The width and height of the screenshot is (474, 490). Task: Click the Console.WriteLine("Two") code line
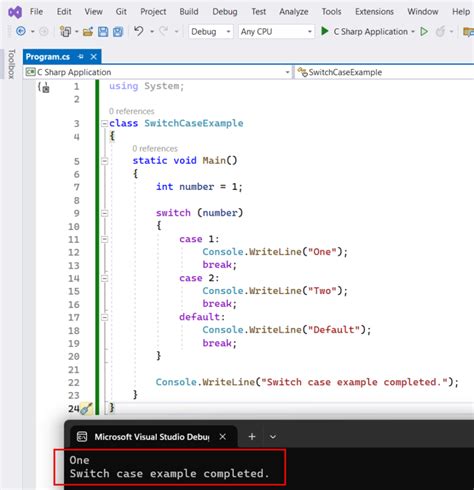[275, 291]
